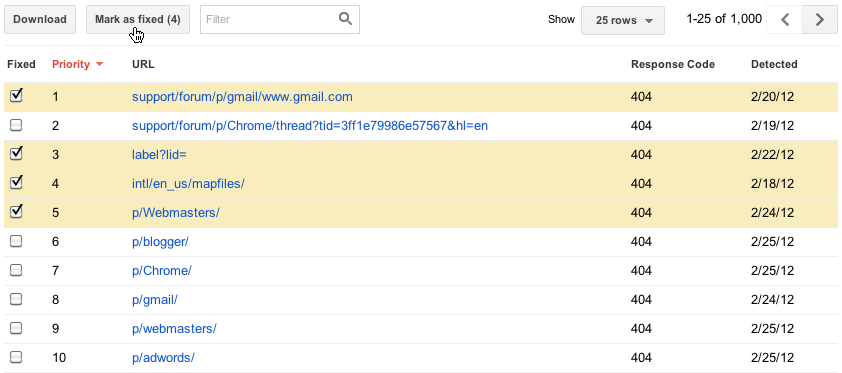Click the URL column header

pos(143,64)
